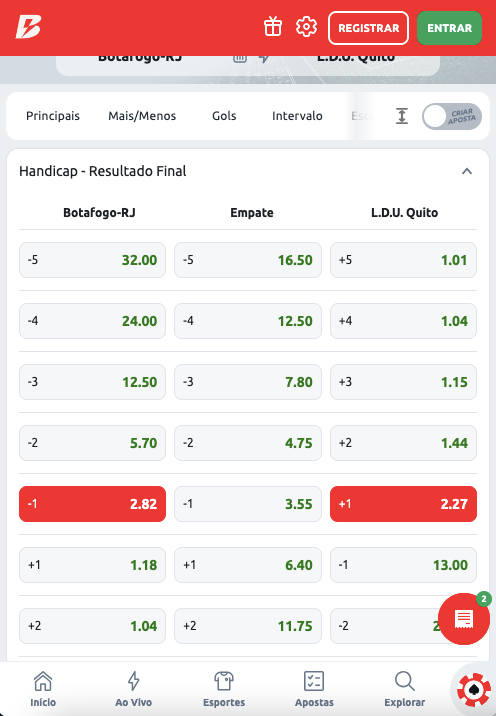
Task: Select Empate -3 odds 7.80
Action: [x=248, y=382]
